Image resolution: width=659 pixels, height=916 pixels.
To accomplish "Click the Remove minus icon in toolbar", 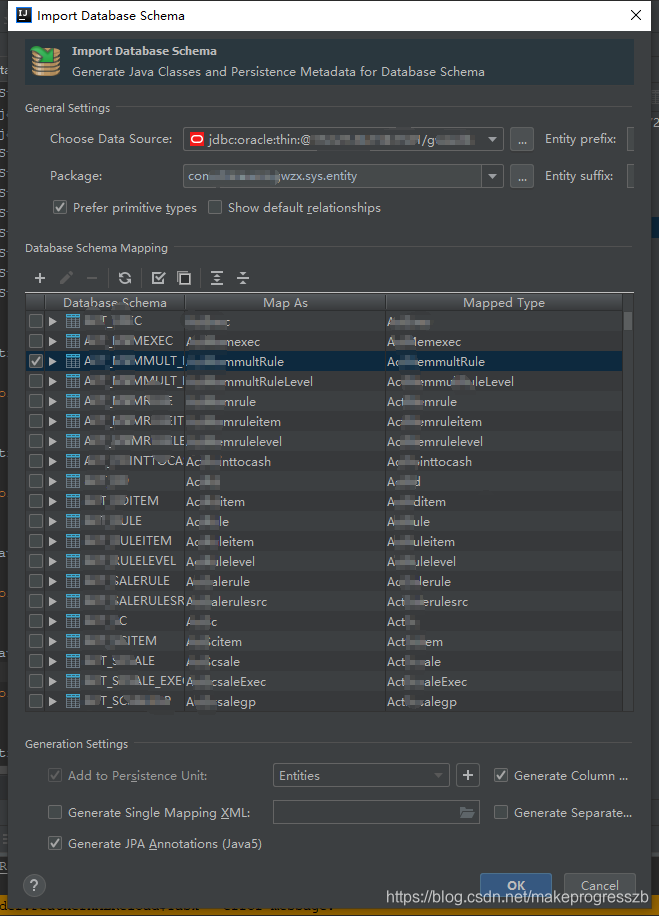I will (x=92, y=278).
